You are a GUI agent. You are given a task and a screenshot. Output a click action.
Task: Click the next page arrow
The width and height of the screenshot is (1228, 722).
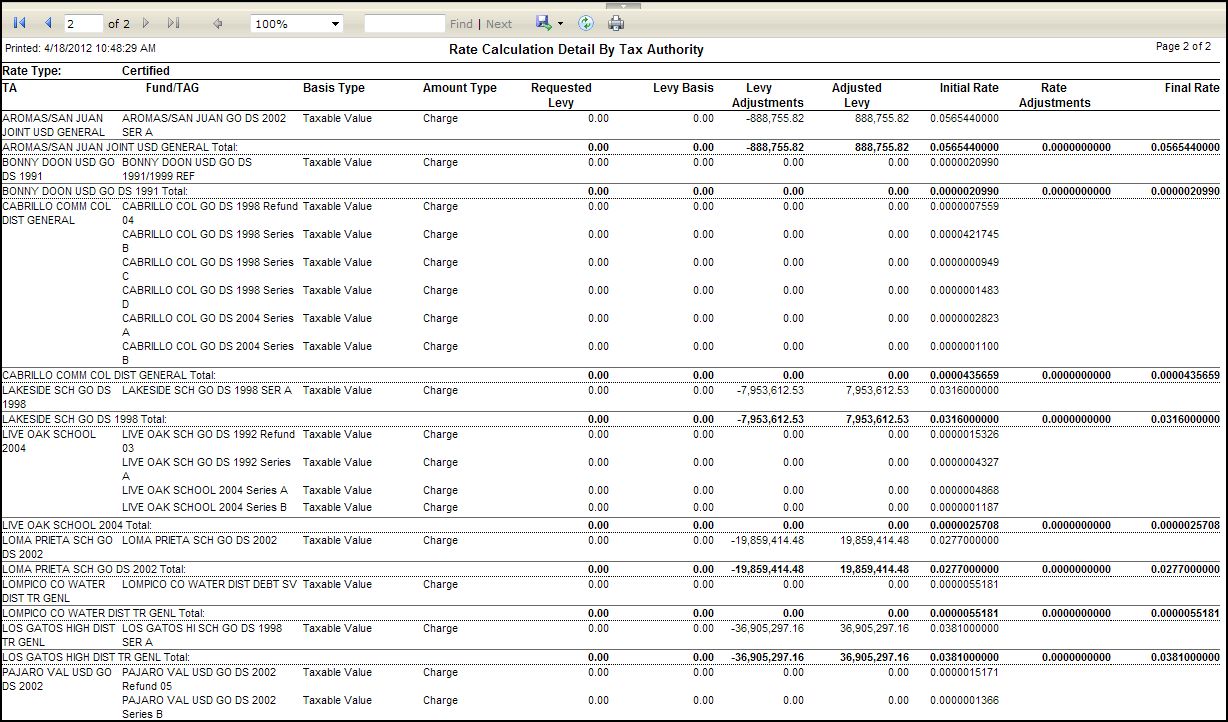(146, 23)
